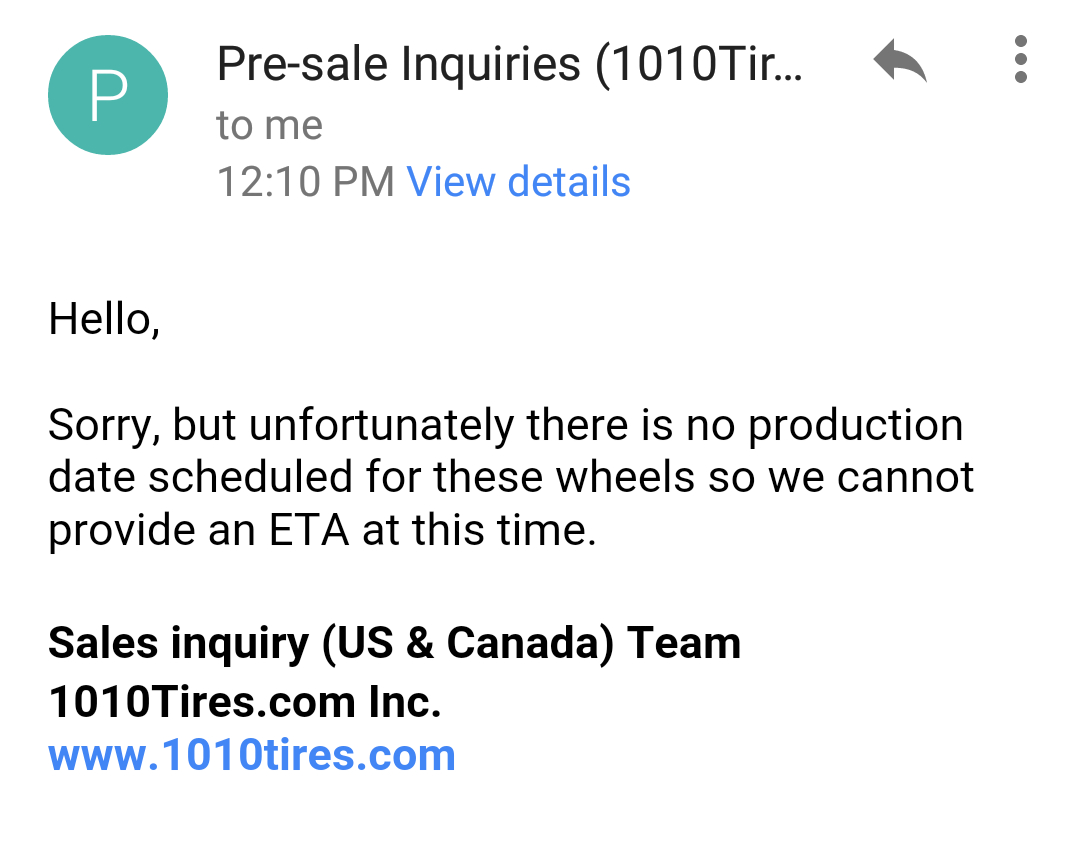
Task: Click the word "ETA" in the message
Action: click(x=309, y=530)
